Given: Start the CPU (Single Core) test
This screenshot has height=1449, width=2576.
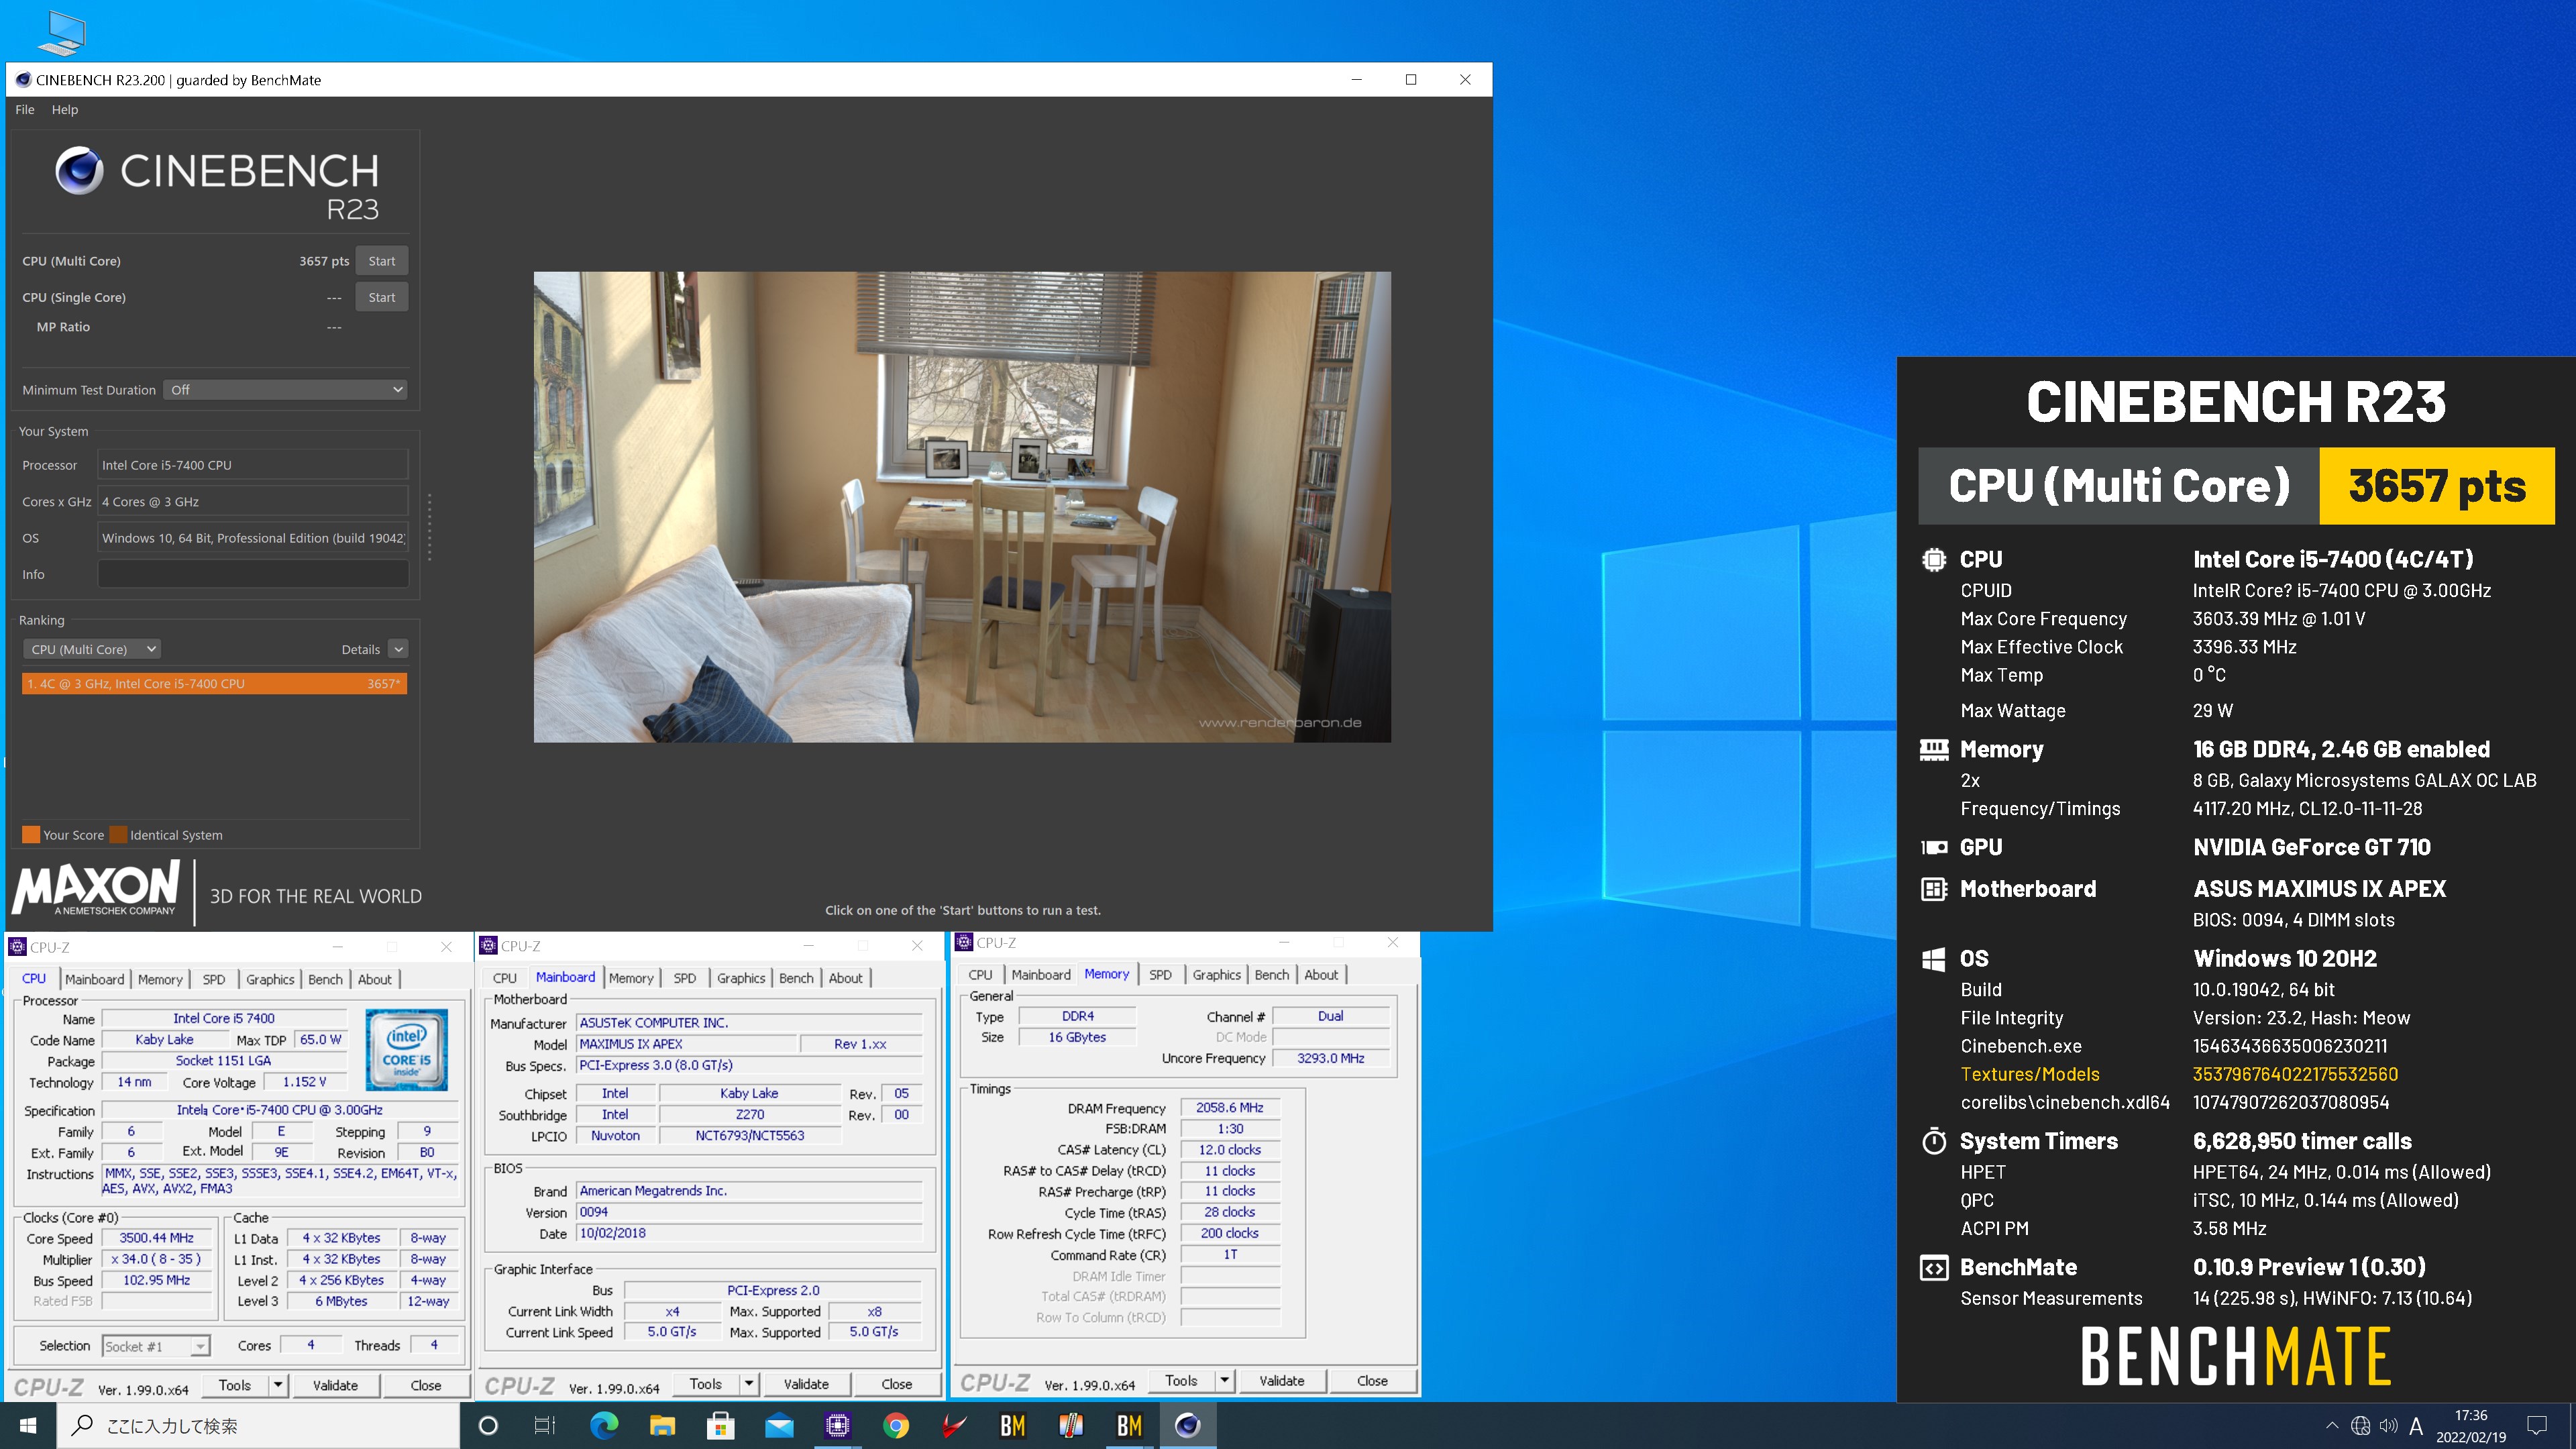Looking at the screenshot, I should (382, 297).
